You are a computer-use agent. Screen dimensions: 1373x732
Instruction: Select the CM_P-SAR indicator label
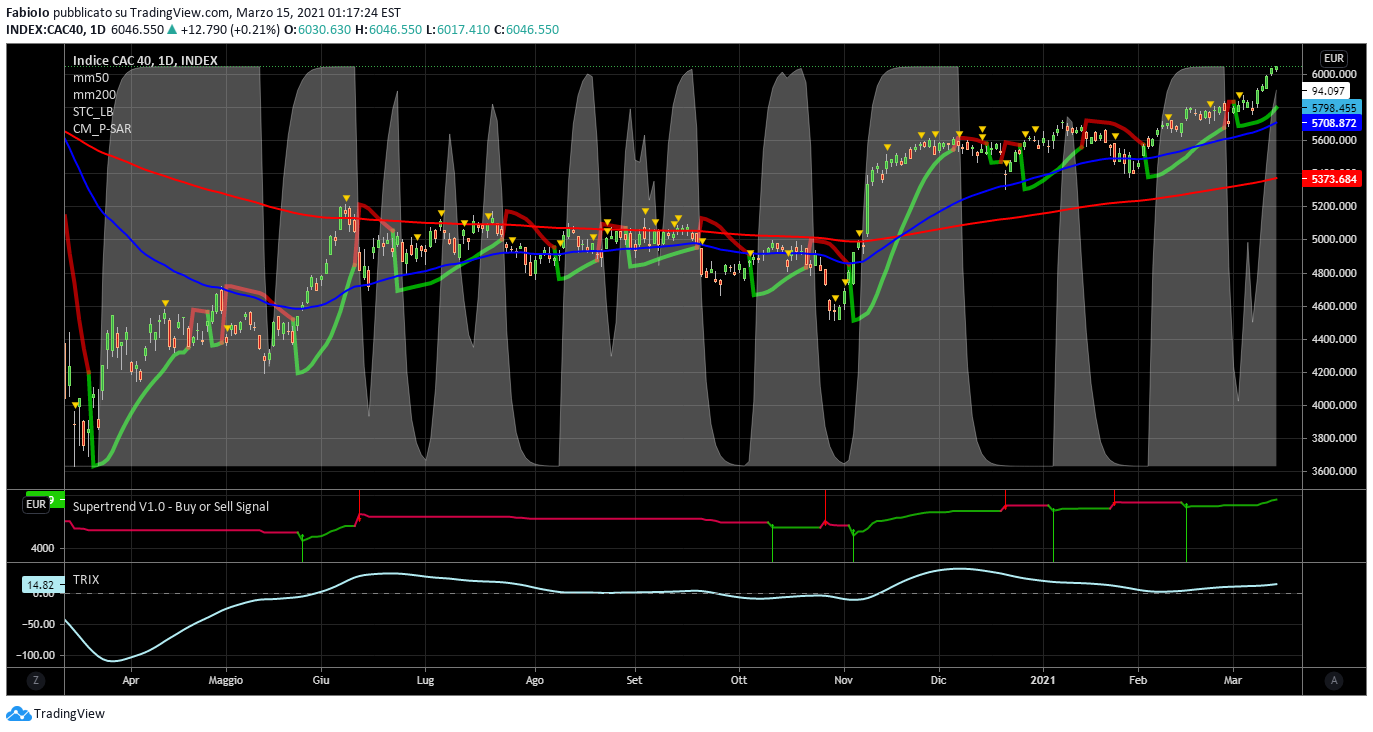(x=102, y=128)
